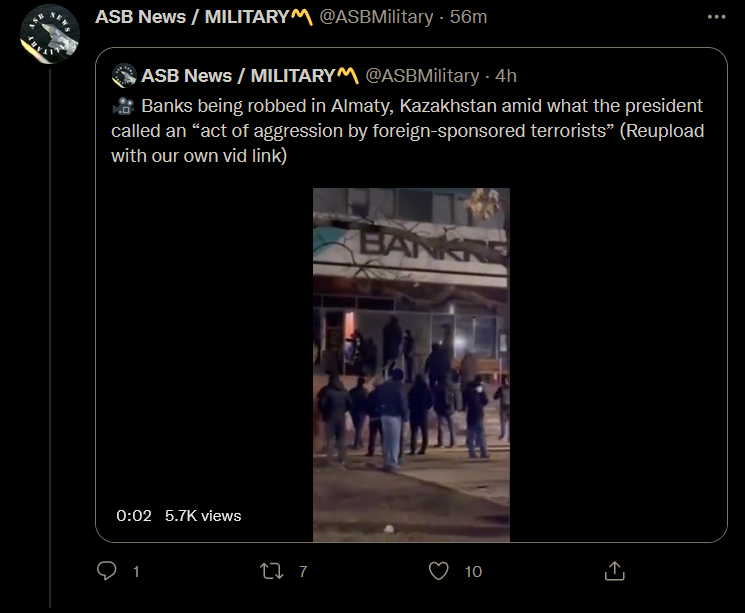
Task: Click the large ASB News profile avatar
Action: 50,37
